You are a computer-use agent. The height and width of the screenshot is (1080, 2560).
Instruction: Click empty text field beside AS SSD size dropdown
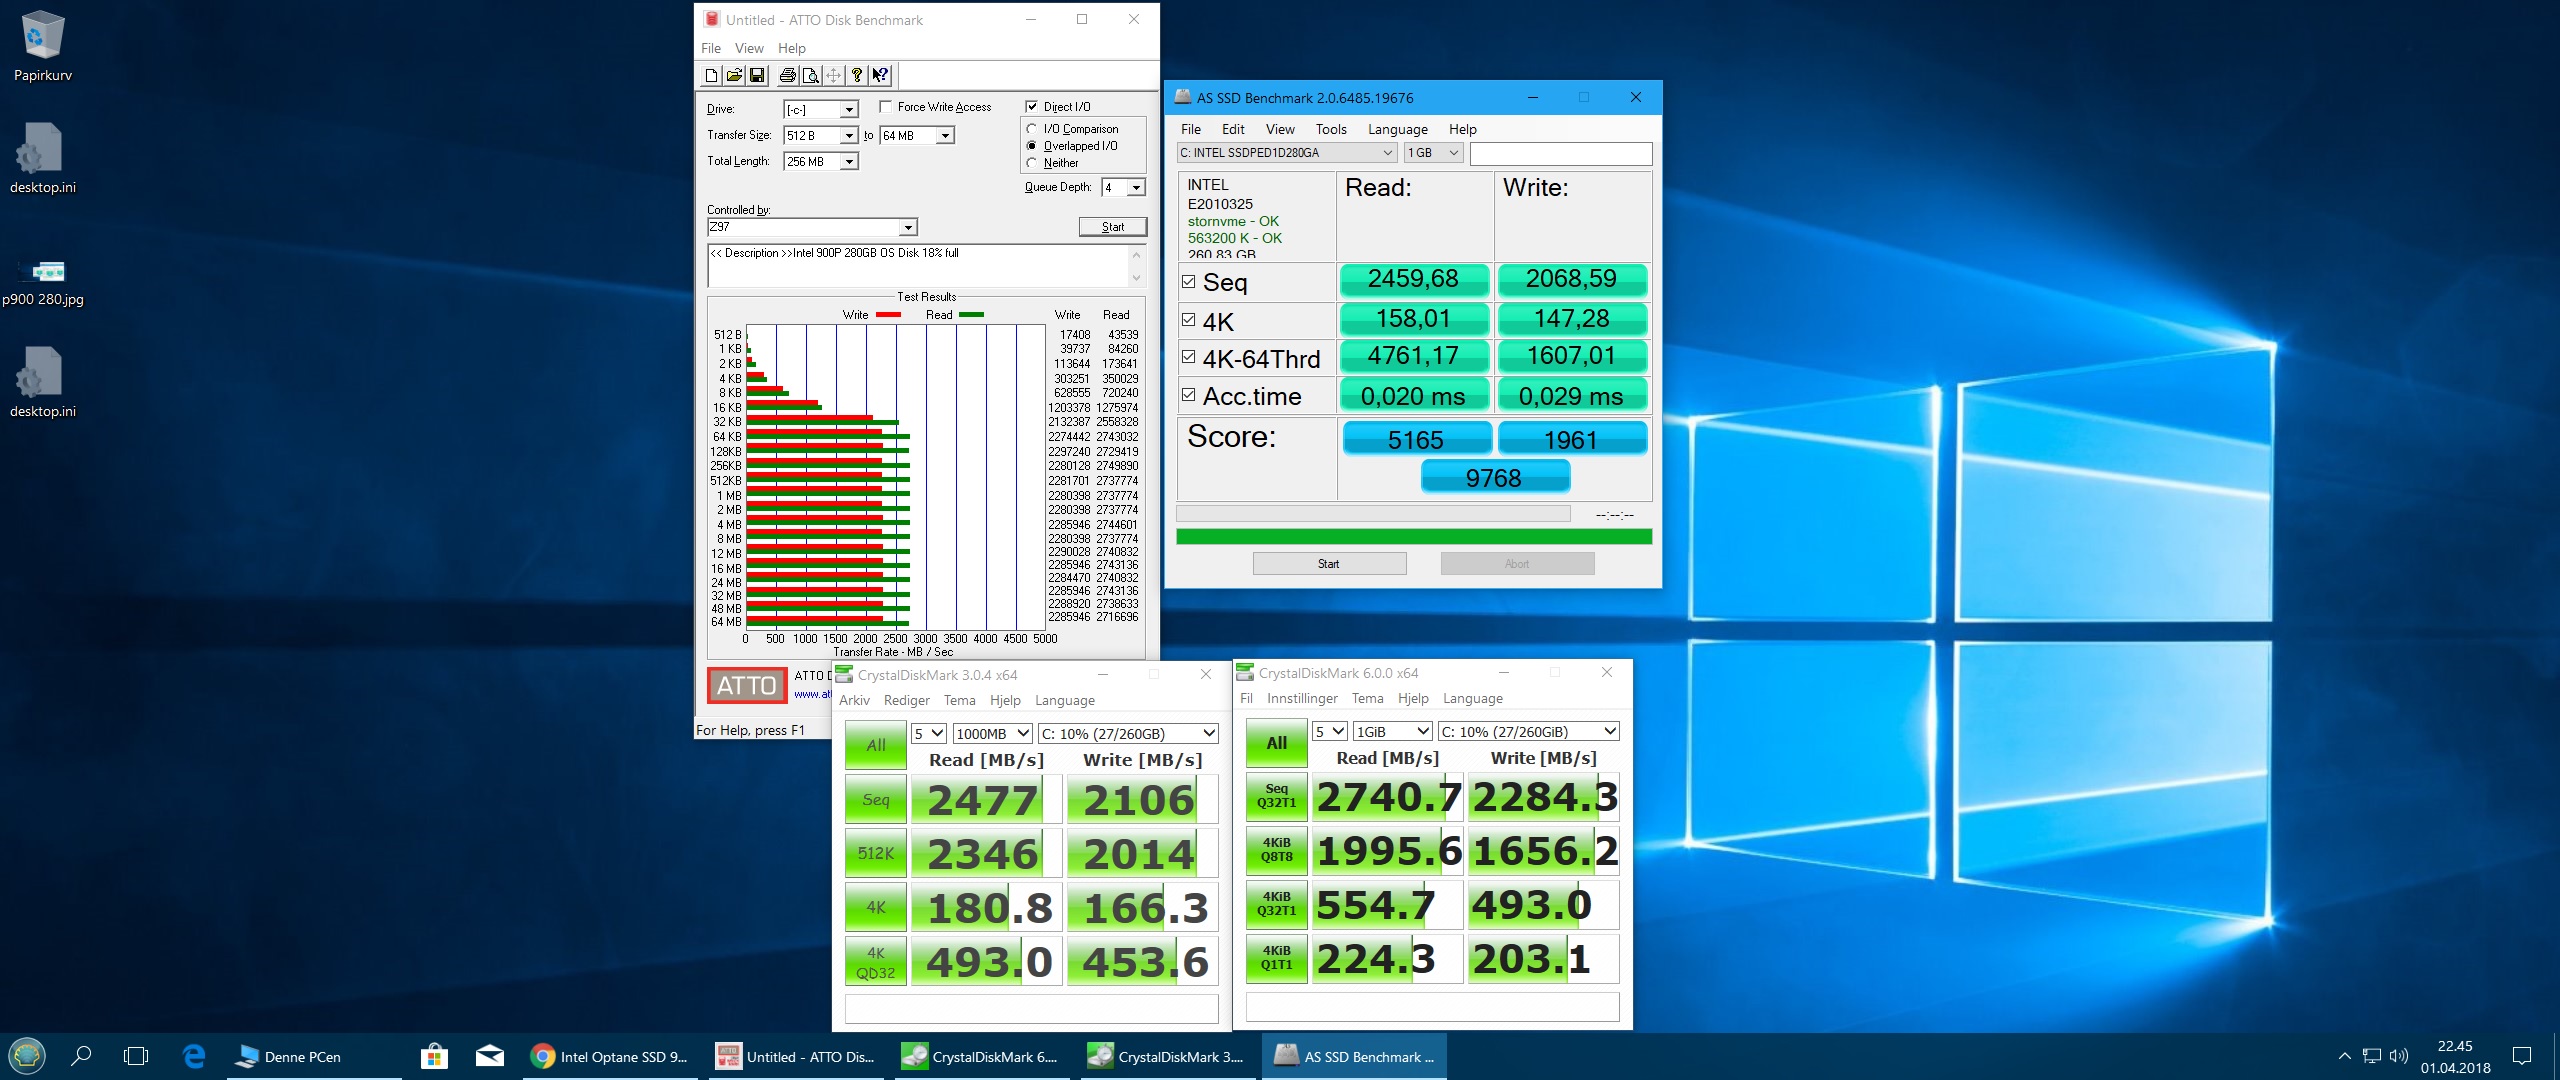point(1561,153)
